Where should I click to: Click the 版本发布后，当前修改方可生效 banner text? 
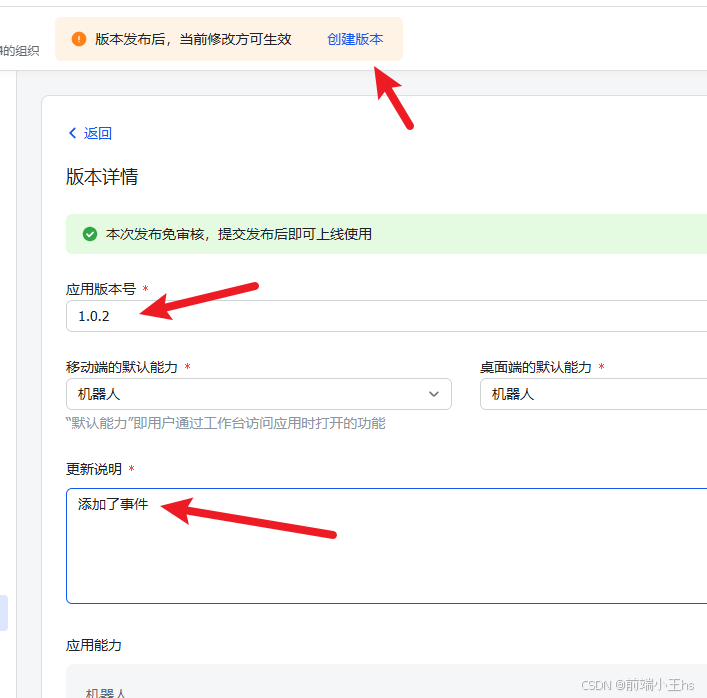[193, 39]
